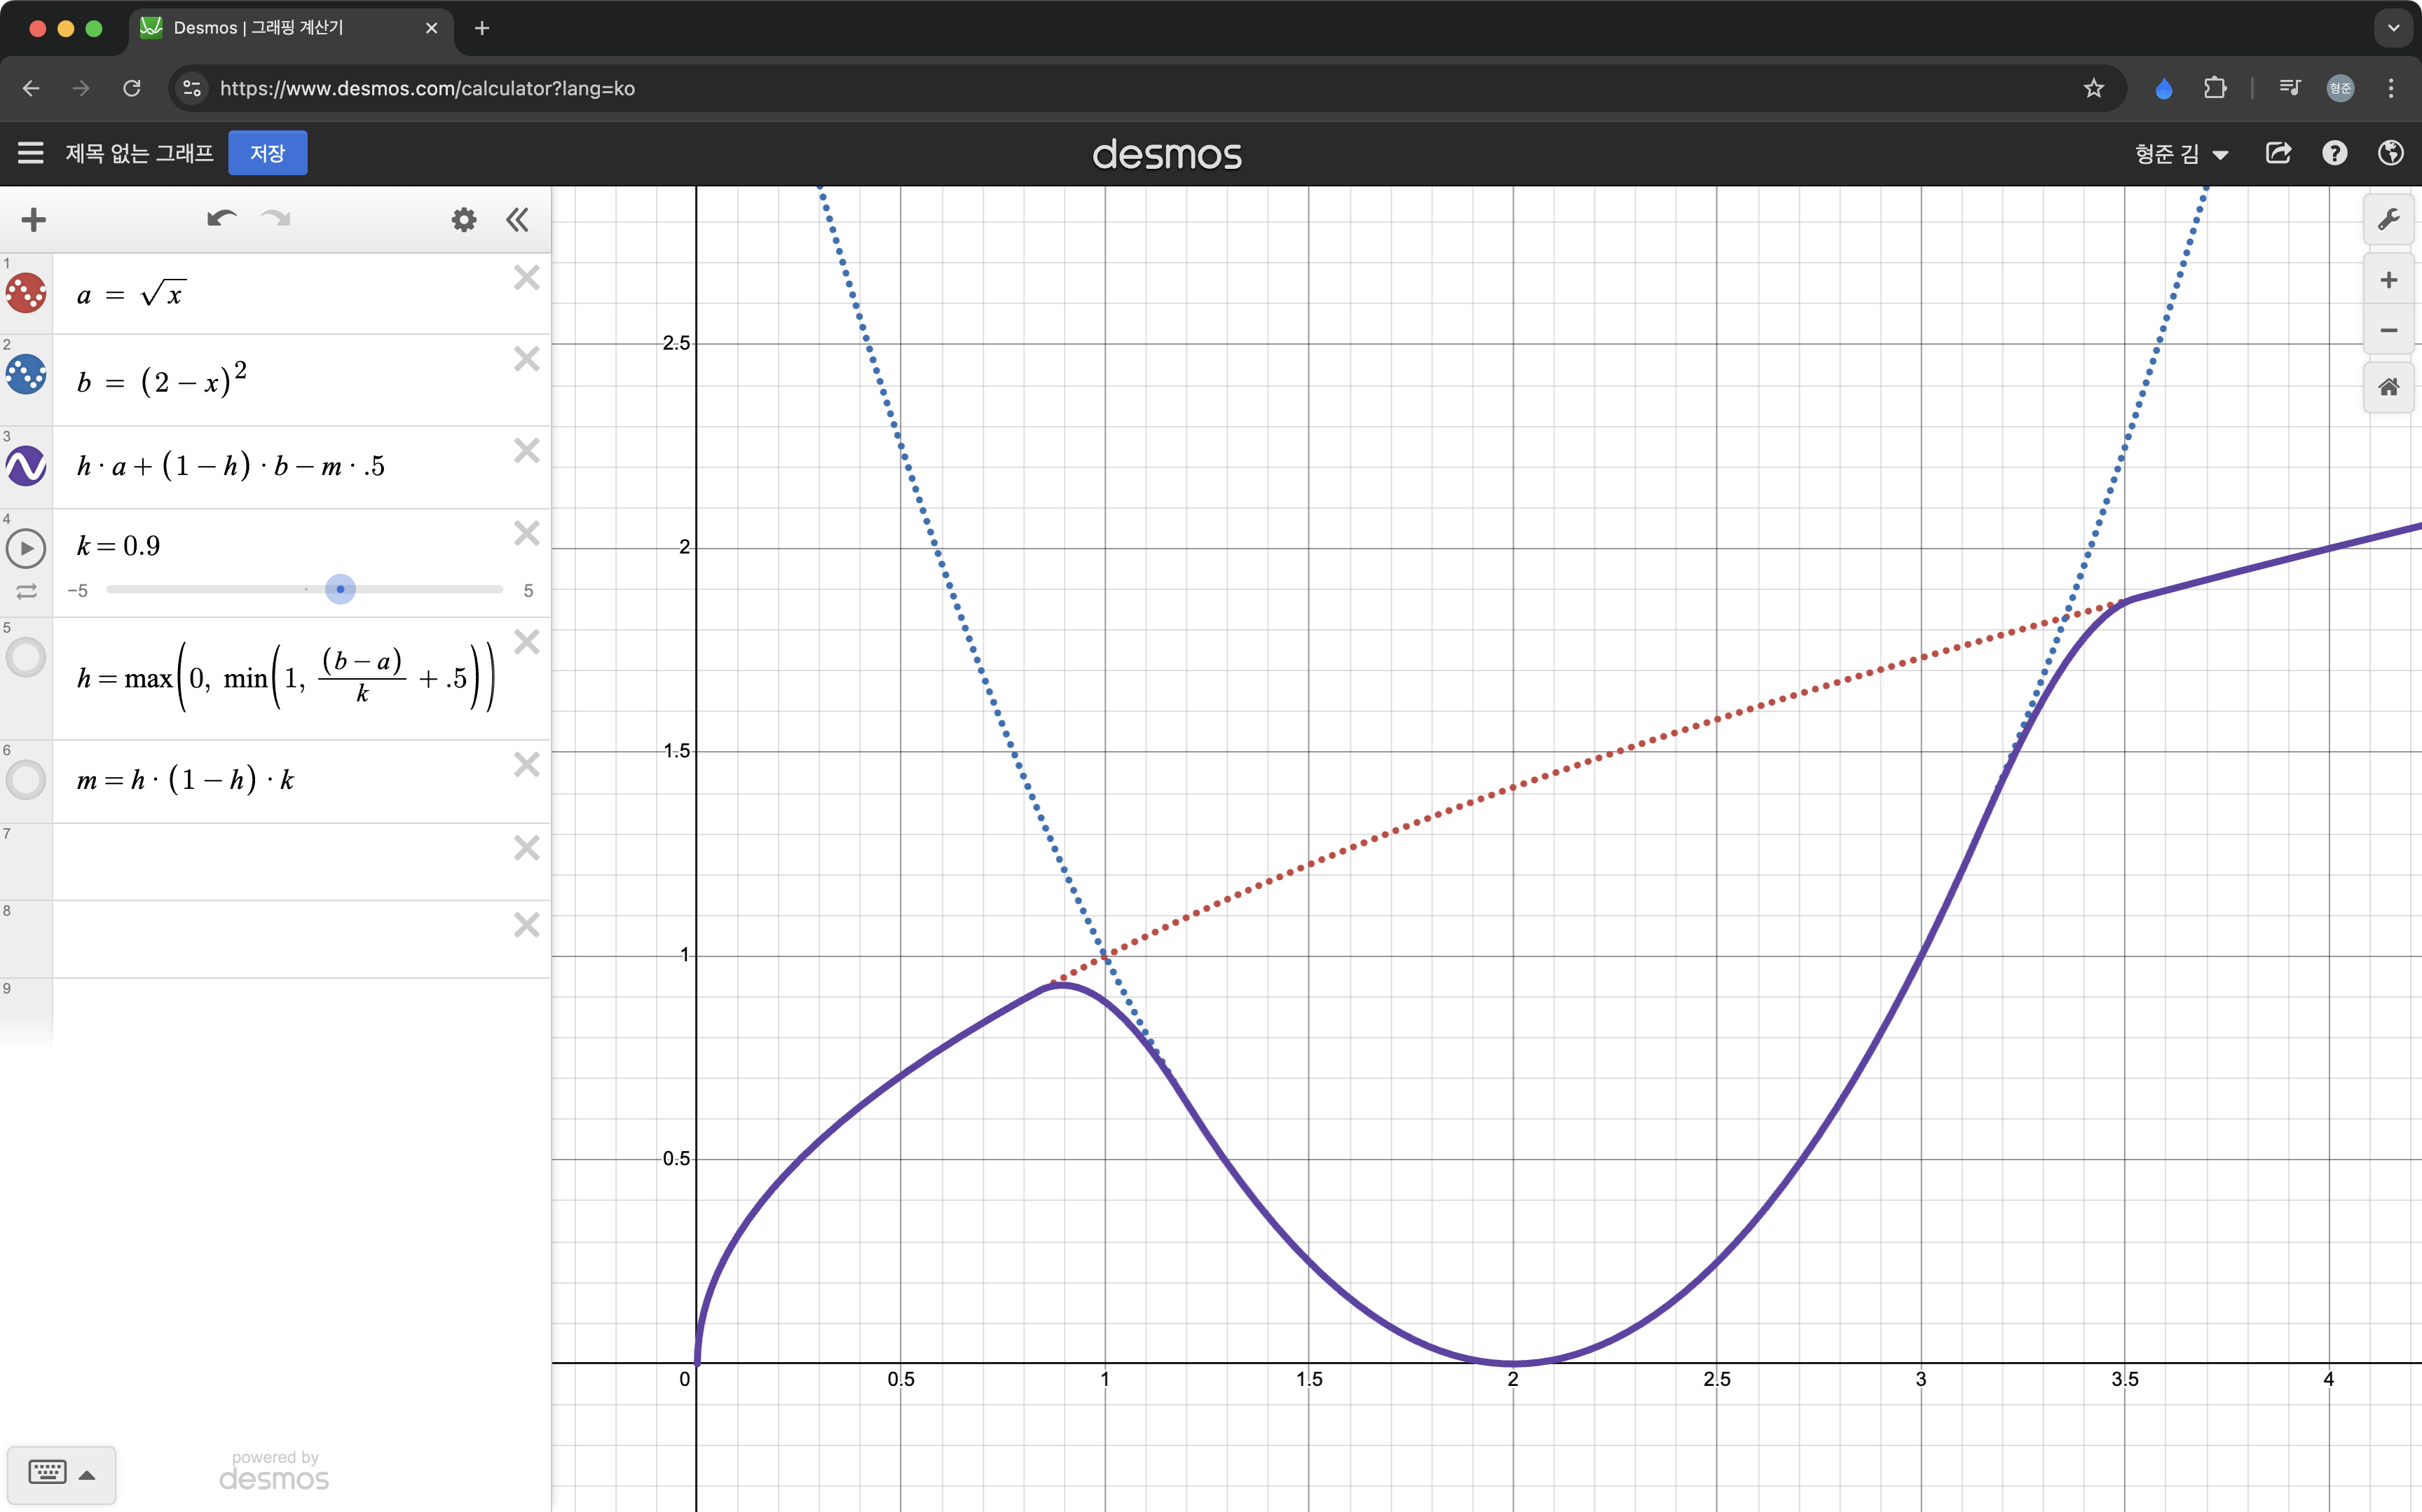Select the Desmos 그래핑 계산기 tab
This screenshot has height=1512, width=2422.
[x=290, y=28]
